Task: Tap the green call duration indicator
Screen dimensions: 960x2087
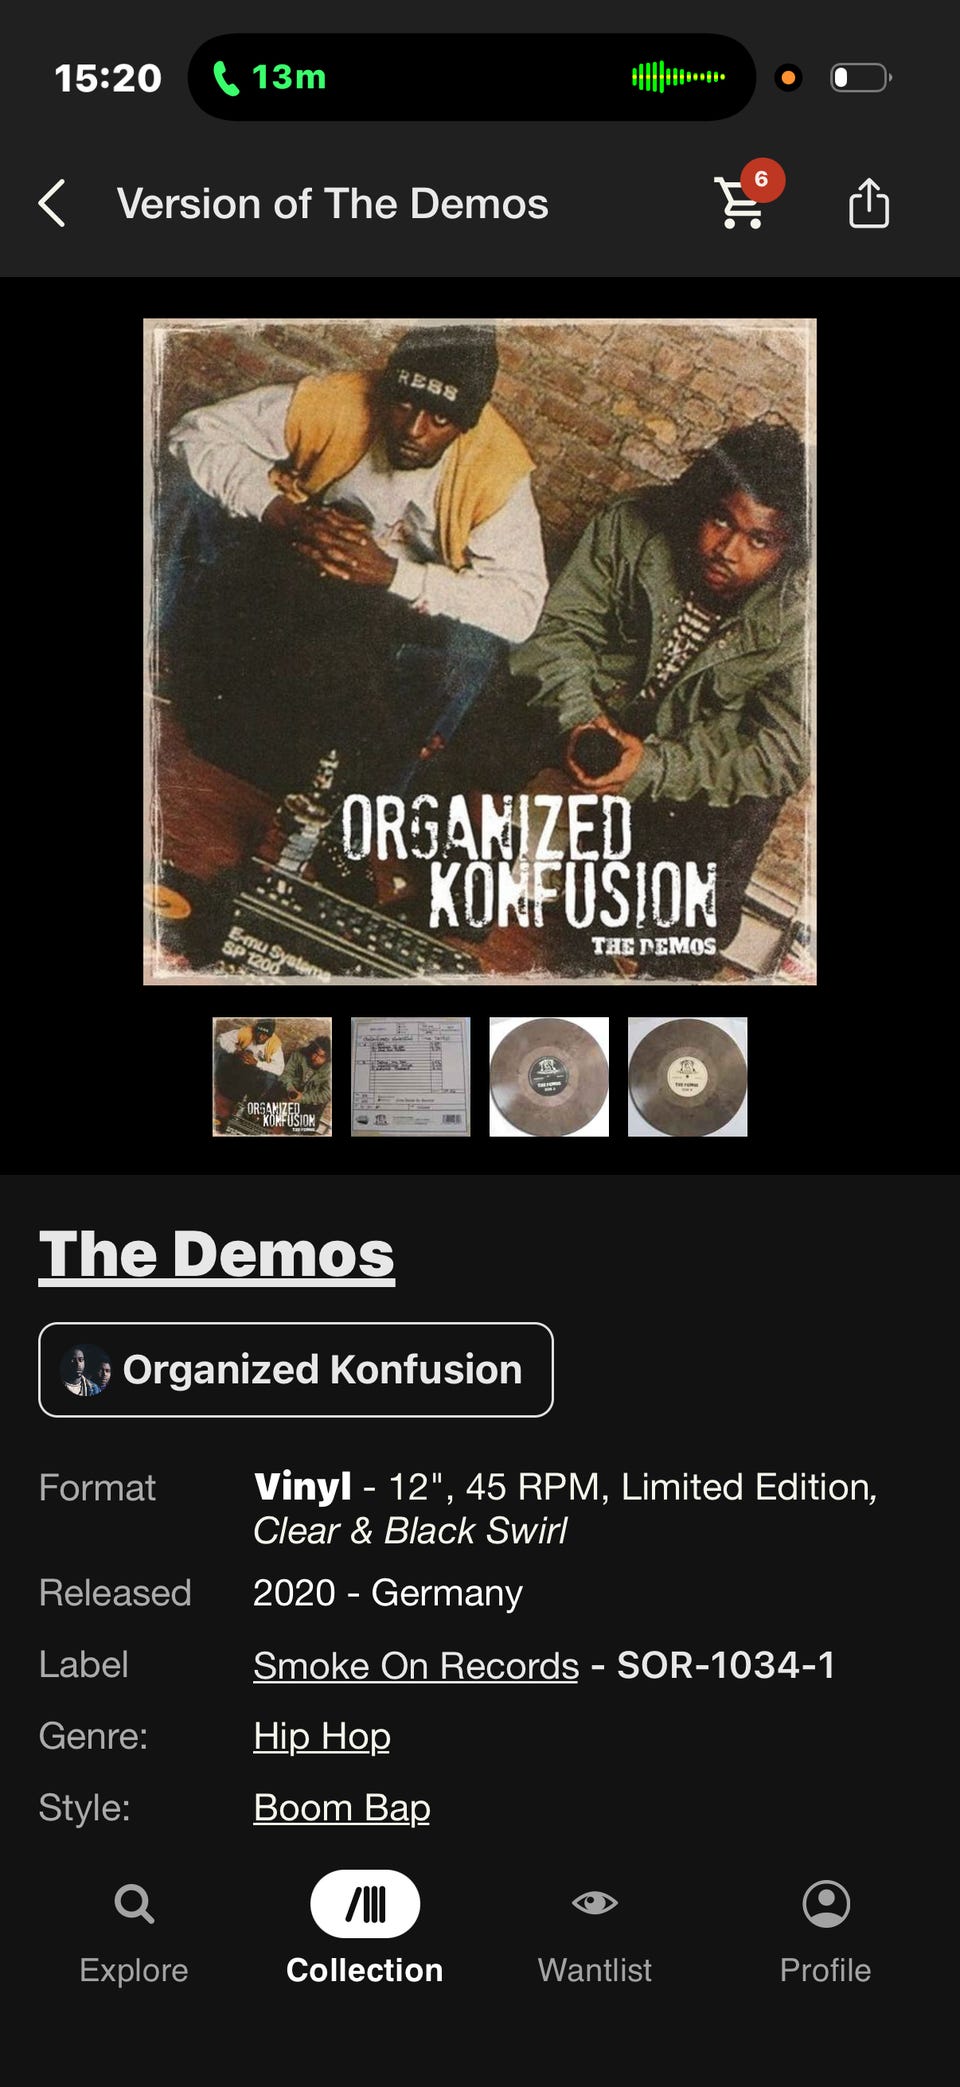Action: pos(270,77)
